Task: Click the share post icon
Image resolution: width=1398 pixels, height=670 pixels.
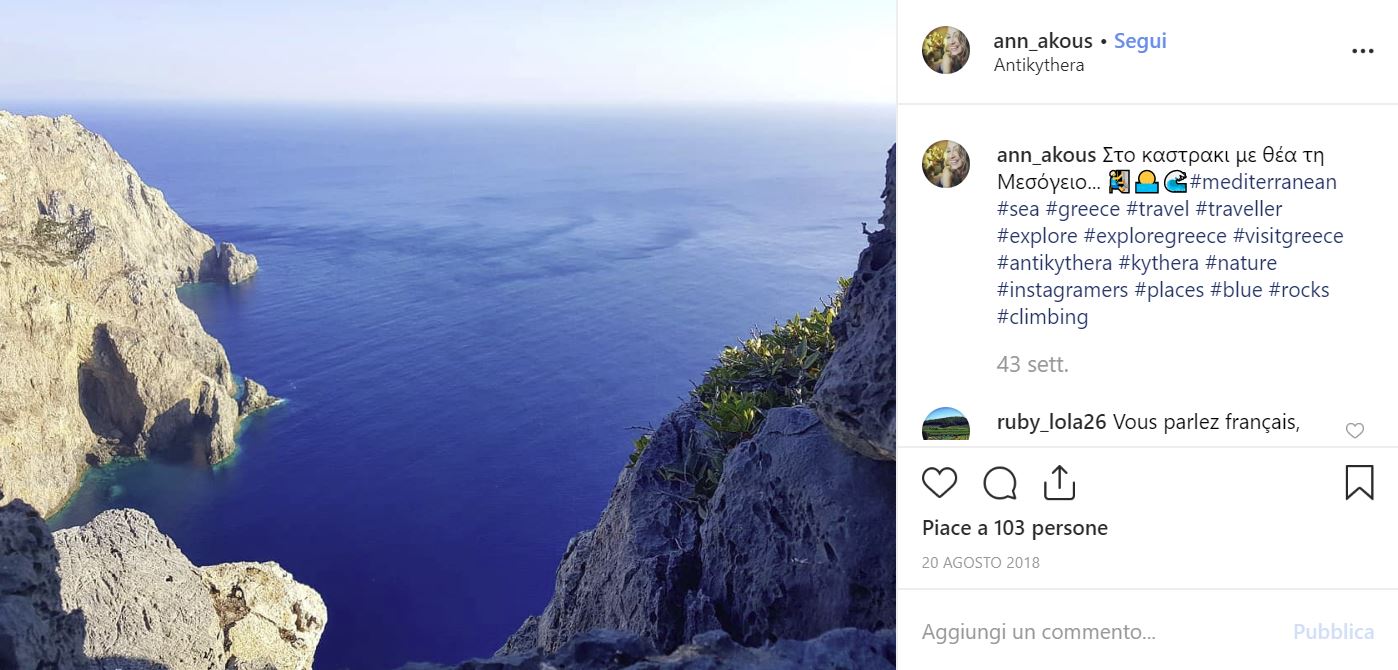Action: [x=1059, y=483]
